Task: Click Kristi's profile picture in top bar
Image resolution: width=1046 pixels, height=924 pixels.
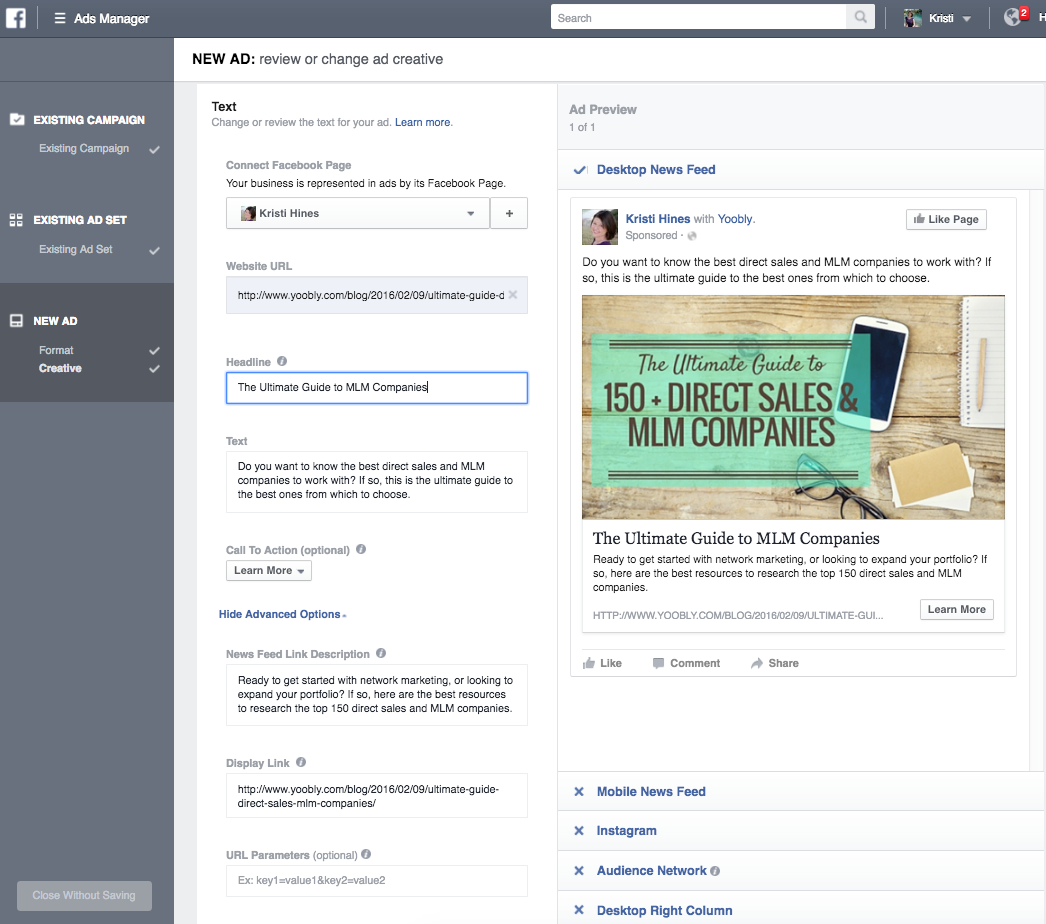Action: [913, 18]
